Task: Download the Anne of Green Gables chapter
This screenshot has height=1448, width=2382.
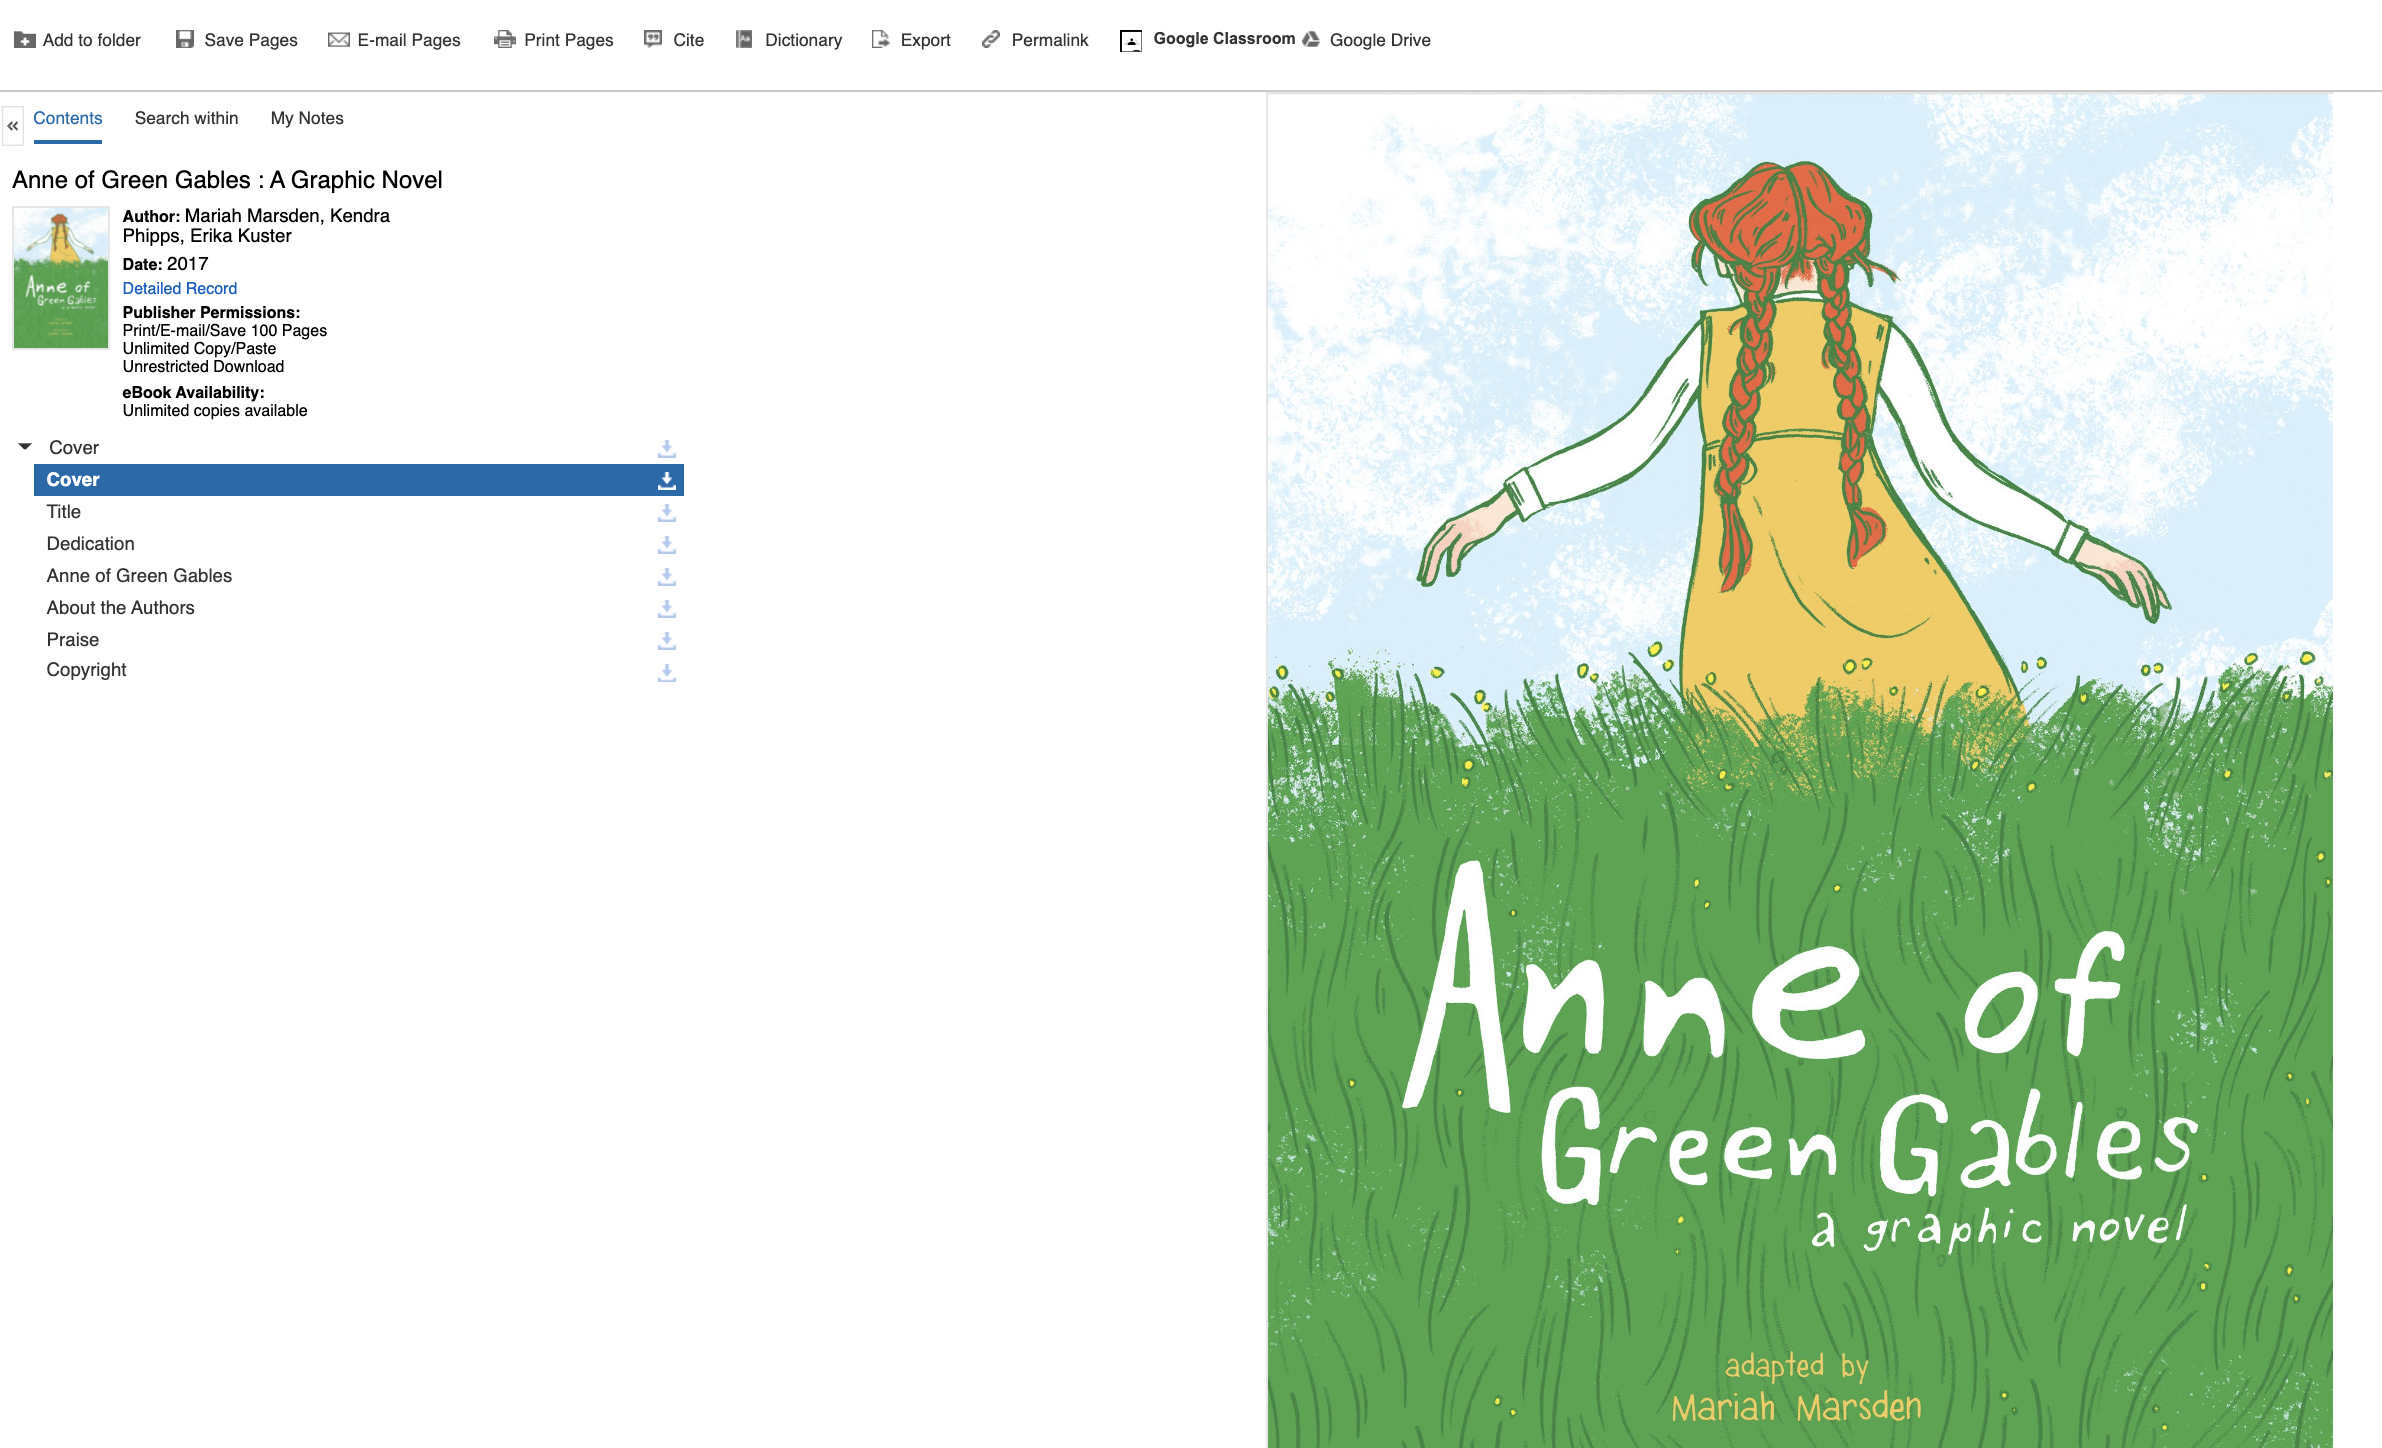Action: [x=667, y=576]
